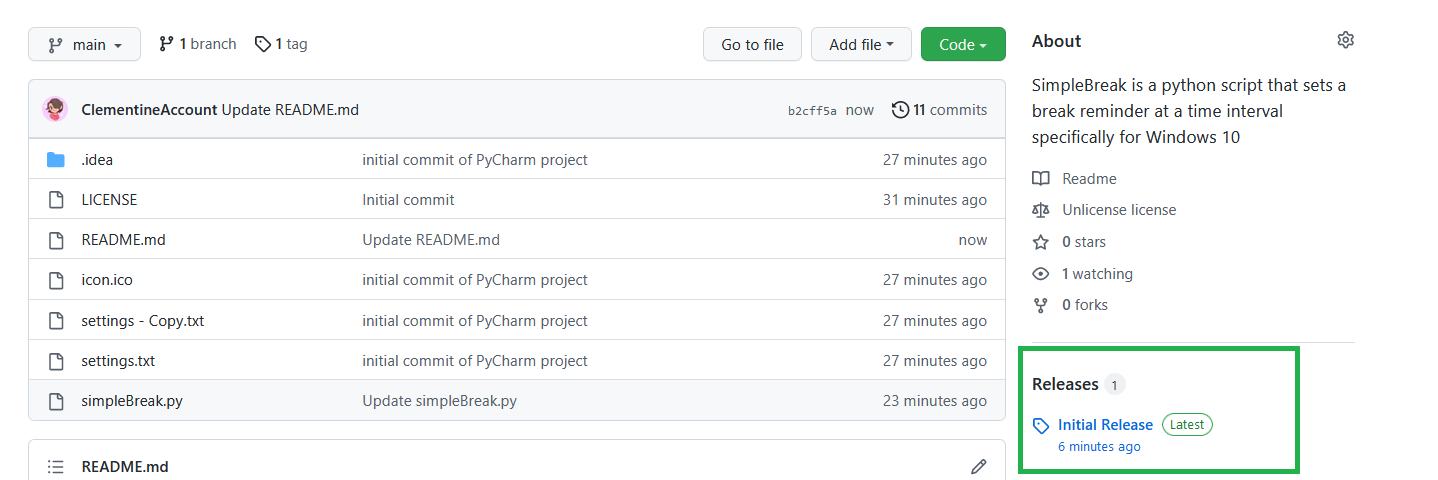Open the README outline list icon
Image resolution: width=1438 pixels, height=480 pixels.
click(x=56, y=467)
